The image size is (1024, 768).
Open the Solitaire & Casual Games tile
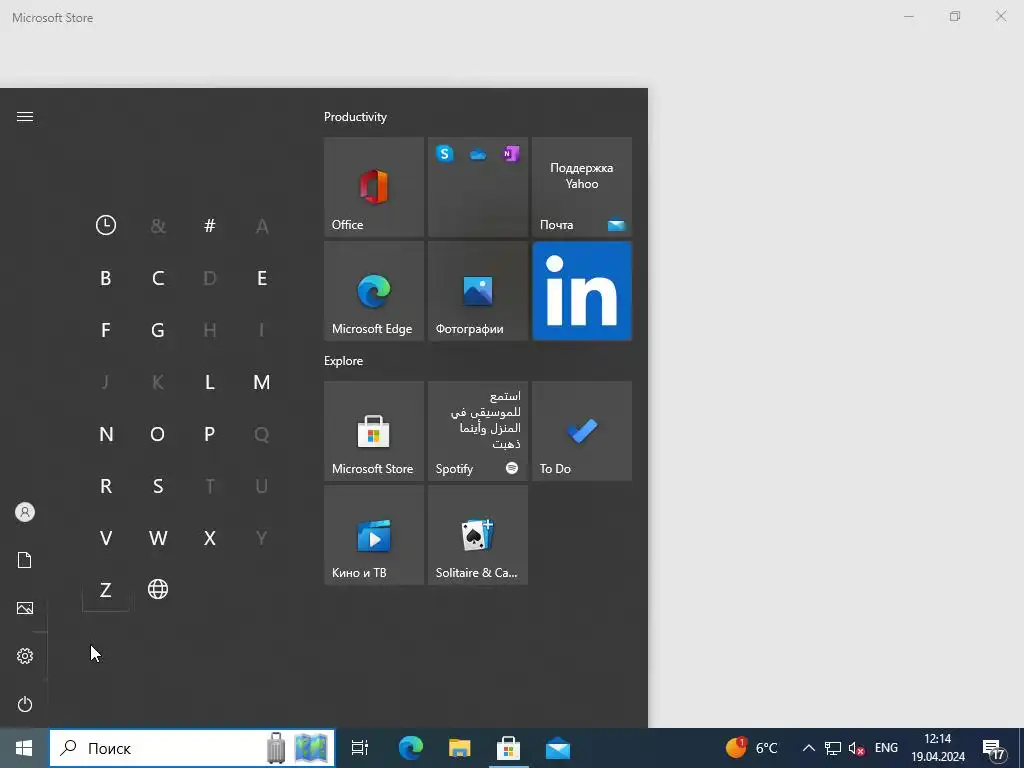(x=478, y=535)
